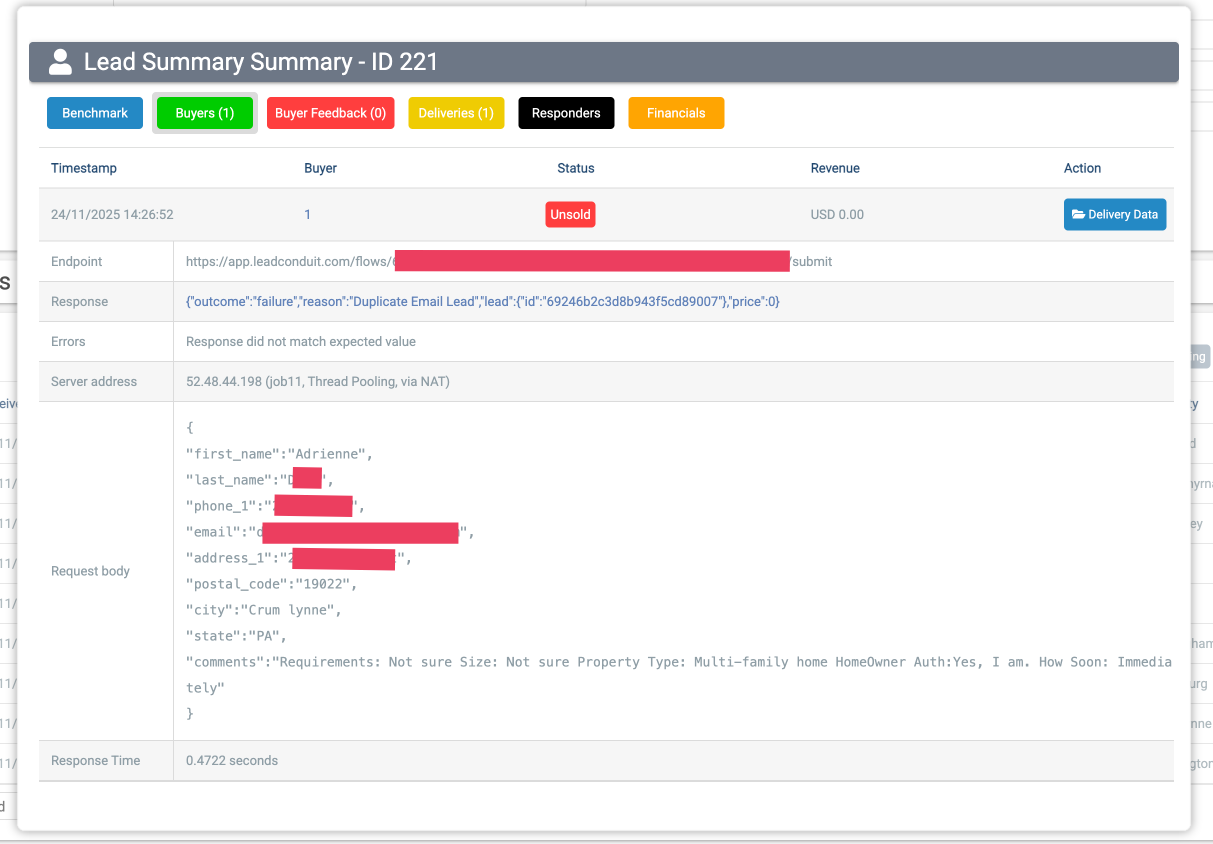Click the Lead Summary Summary - ID 221 title
1213x844 pixels.
261,62
